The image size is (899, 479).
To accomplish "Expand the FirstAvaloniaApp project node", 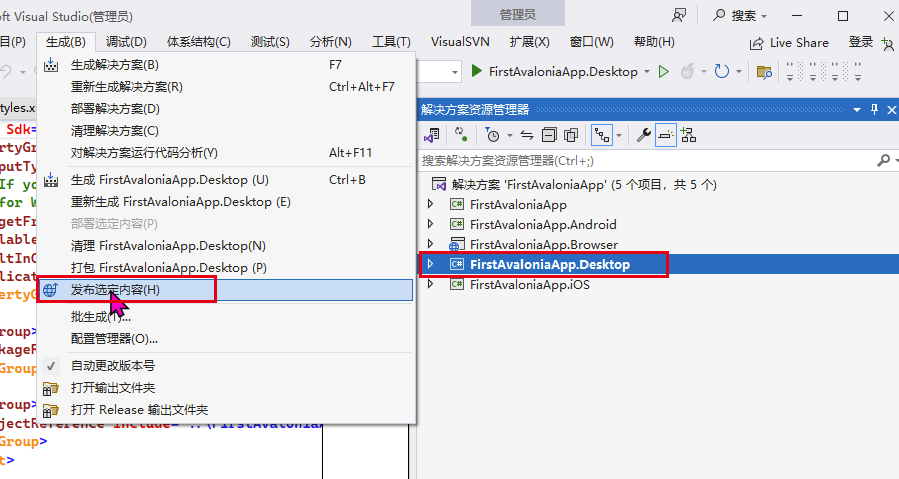I will point(431,204).
